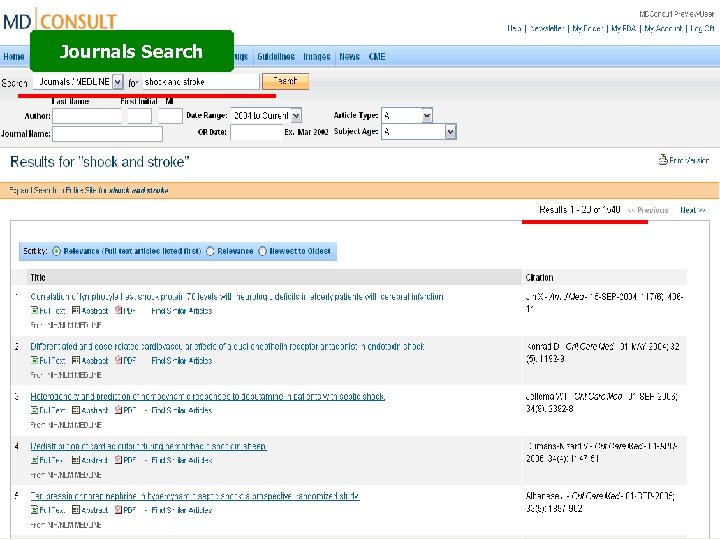Find Similar Articles for shock in sheep article

[182, 460]
